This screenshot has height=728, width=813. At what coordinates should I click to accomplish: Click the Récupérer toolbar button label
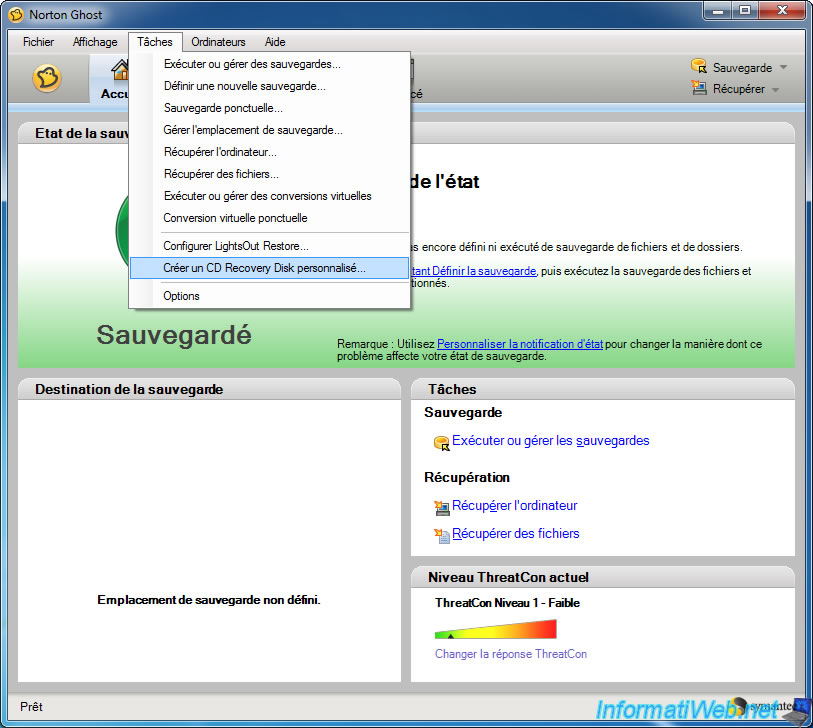click(739, 89)
